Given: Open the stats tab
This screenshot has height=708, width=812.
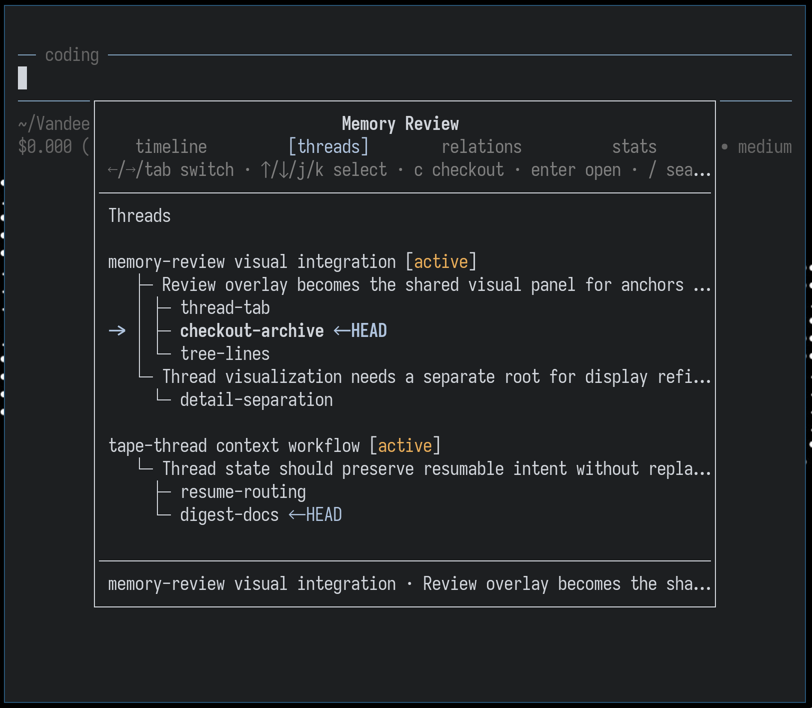Looking at the screenshot, I should point(634,147).
